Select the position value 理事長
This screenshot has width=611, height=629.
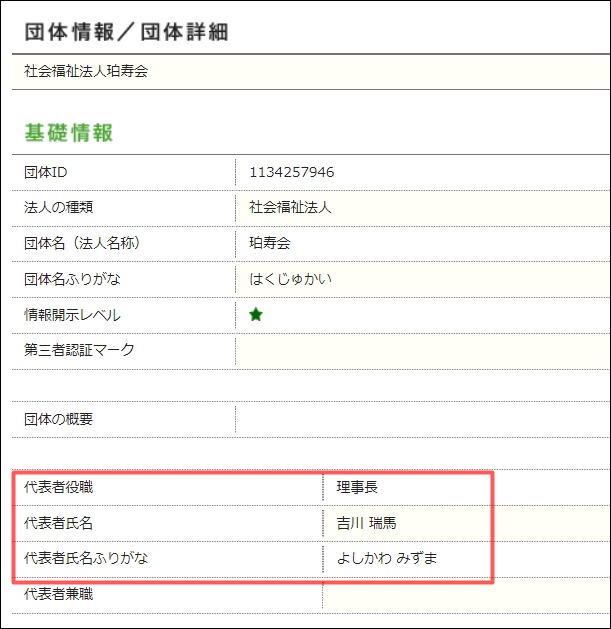pyautogui.click(x=357, y=487)
